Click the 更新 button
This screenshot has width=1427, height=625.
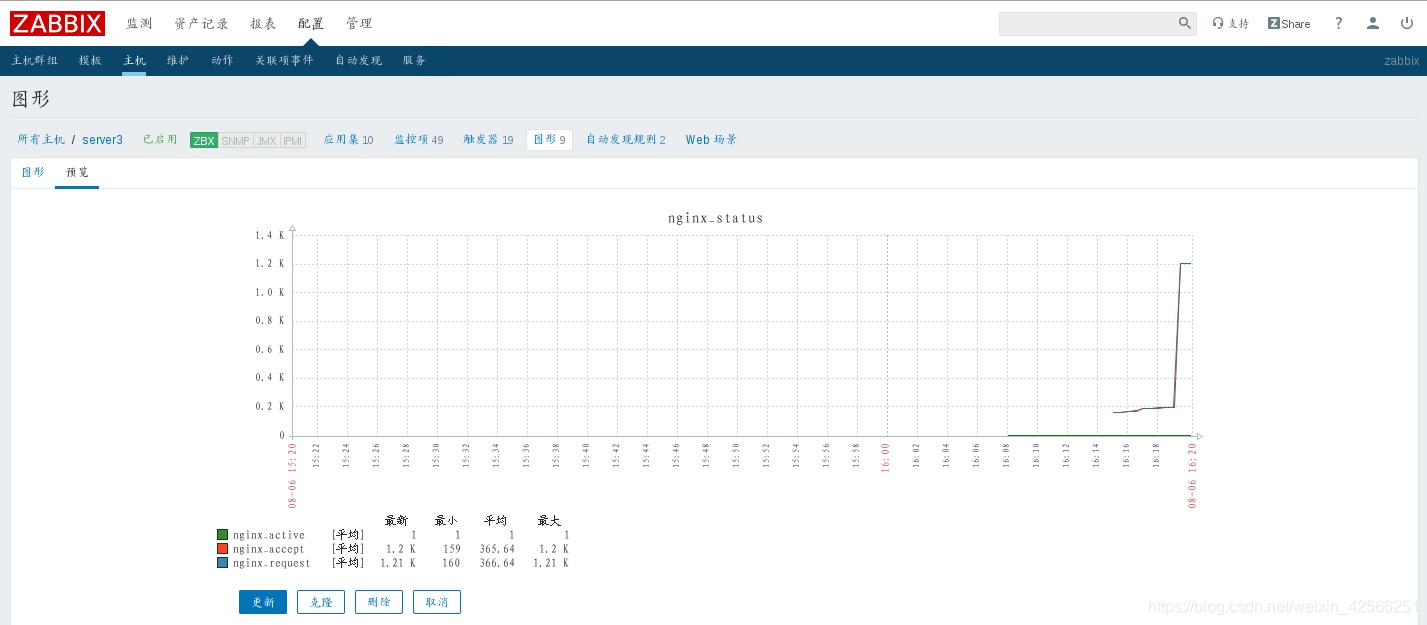point(263,602)
